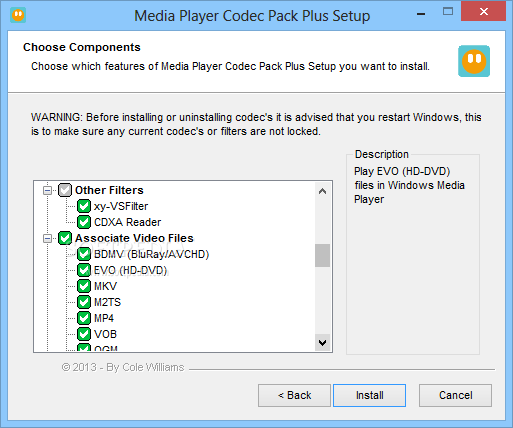
Task: Select the CDXA Reader tree item label
Action: (x=128, y=222)
